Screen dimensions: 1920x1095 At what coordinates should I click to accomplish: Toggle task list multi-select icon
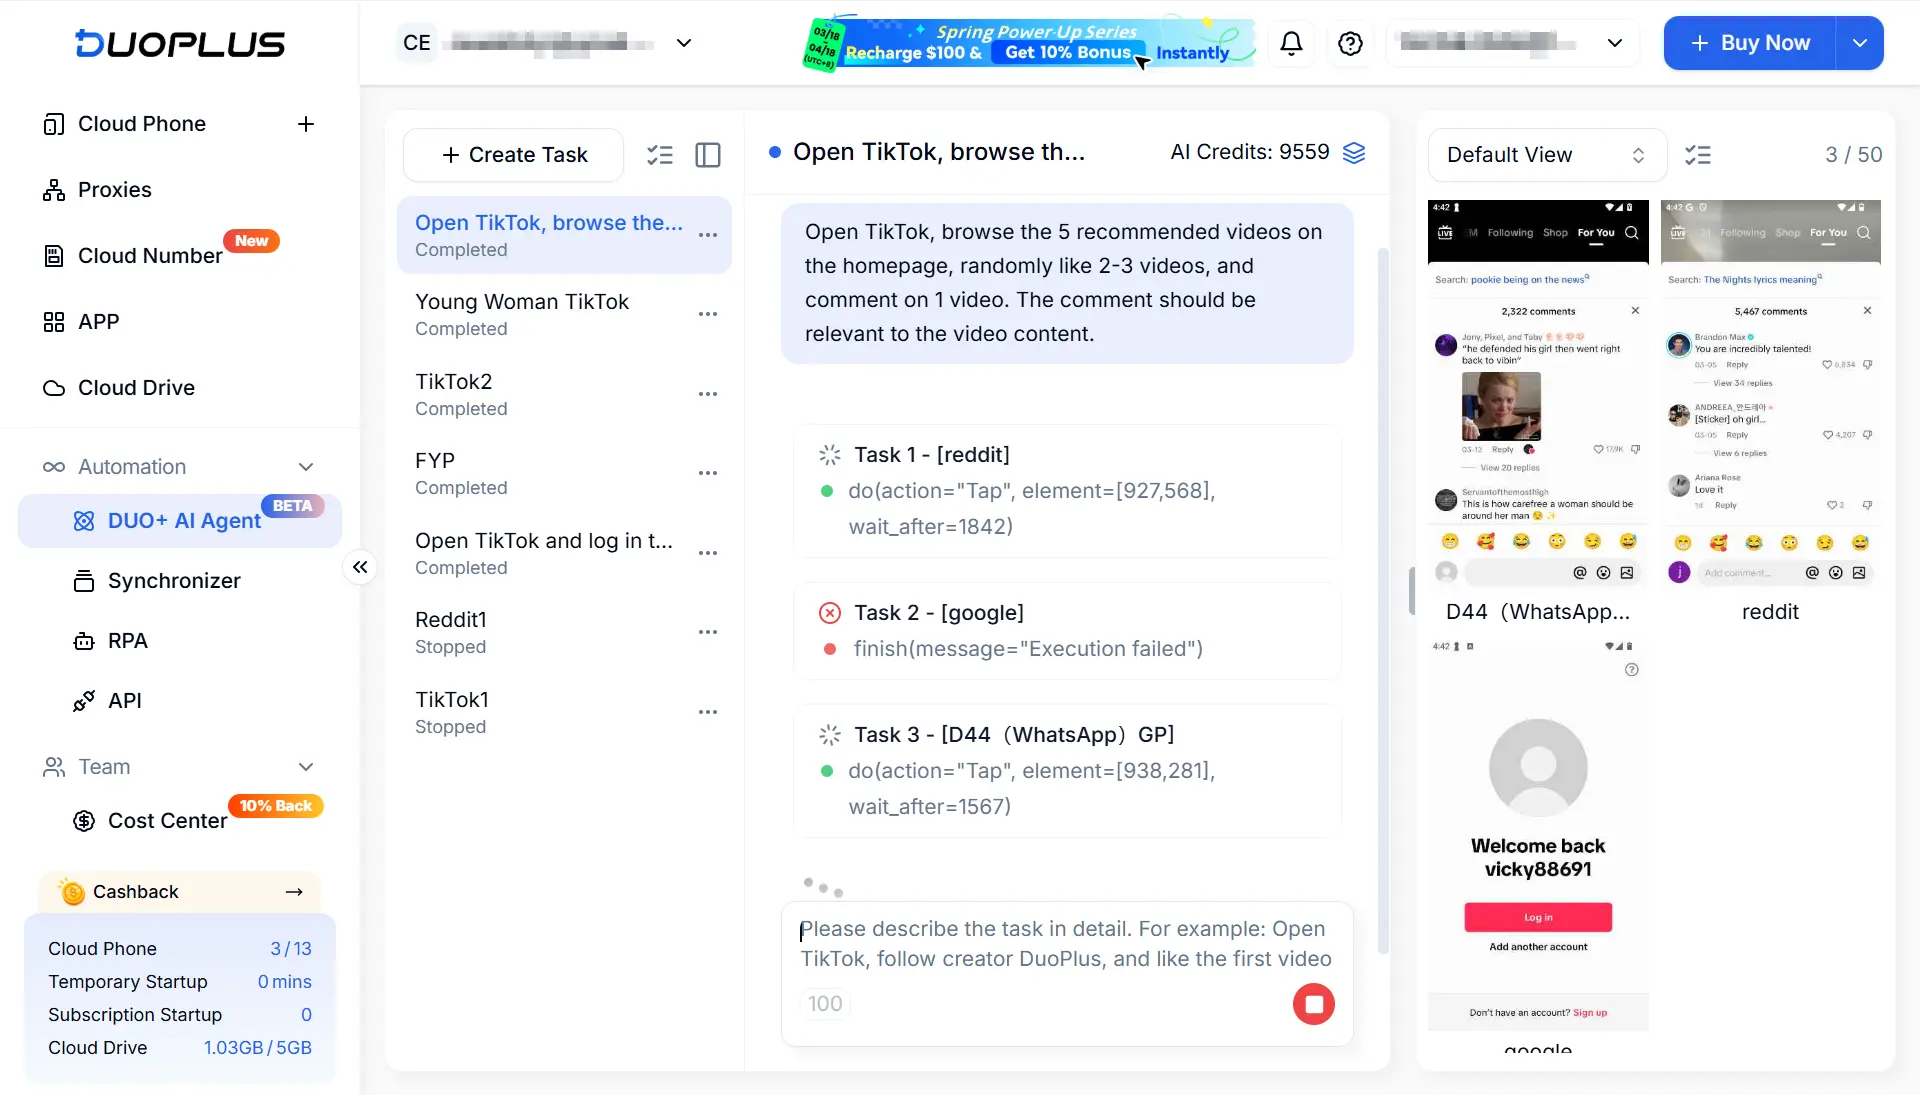point(660,155)
